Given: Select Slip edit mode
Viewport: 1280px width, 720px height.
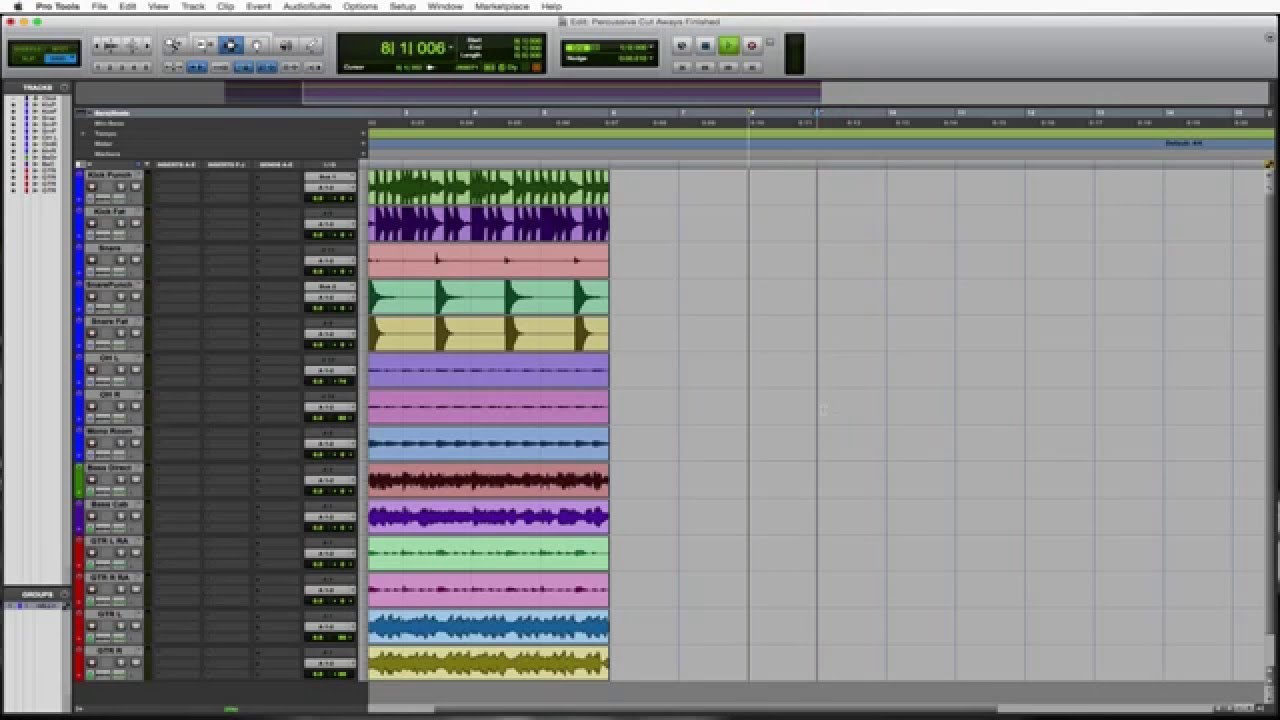Looking at the screenshot, I should [26, 59].
